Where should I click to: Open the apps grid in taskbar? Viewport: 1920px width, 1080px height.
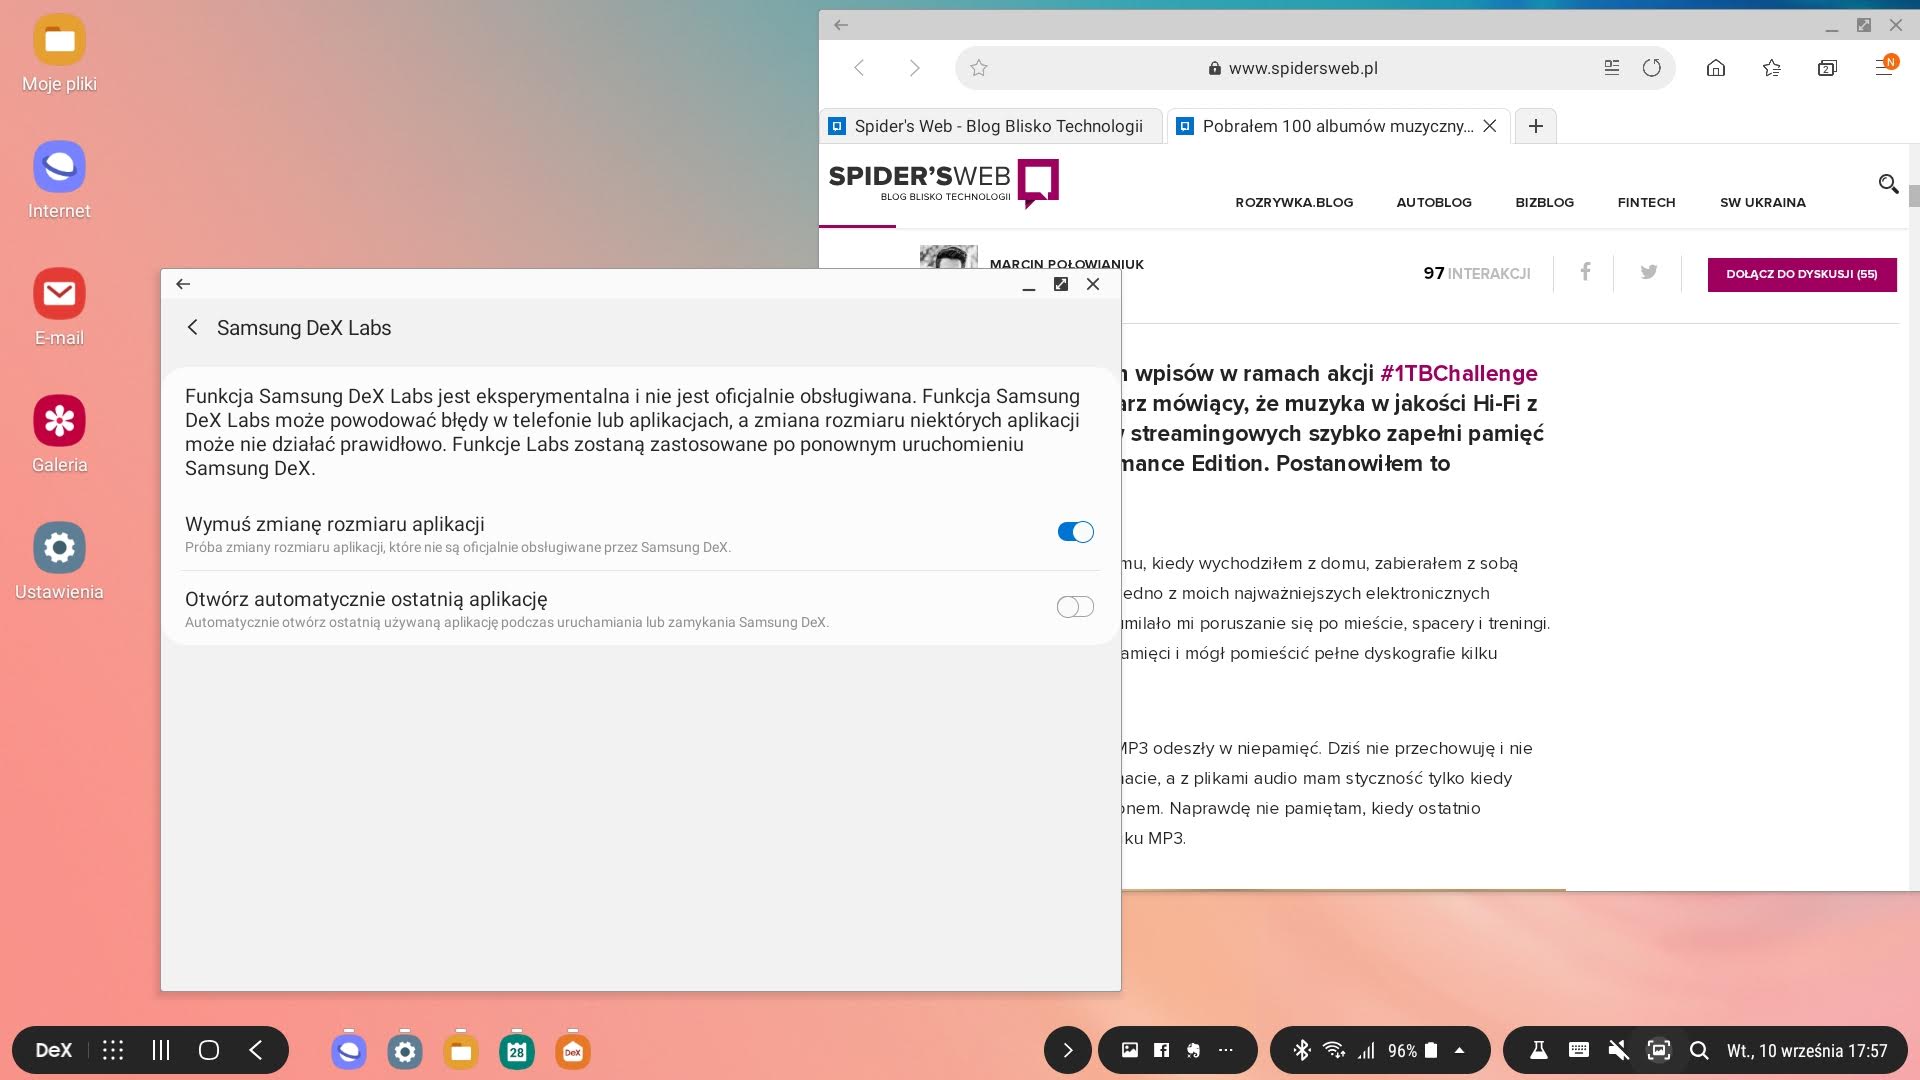[113, 1050]
